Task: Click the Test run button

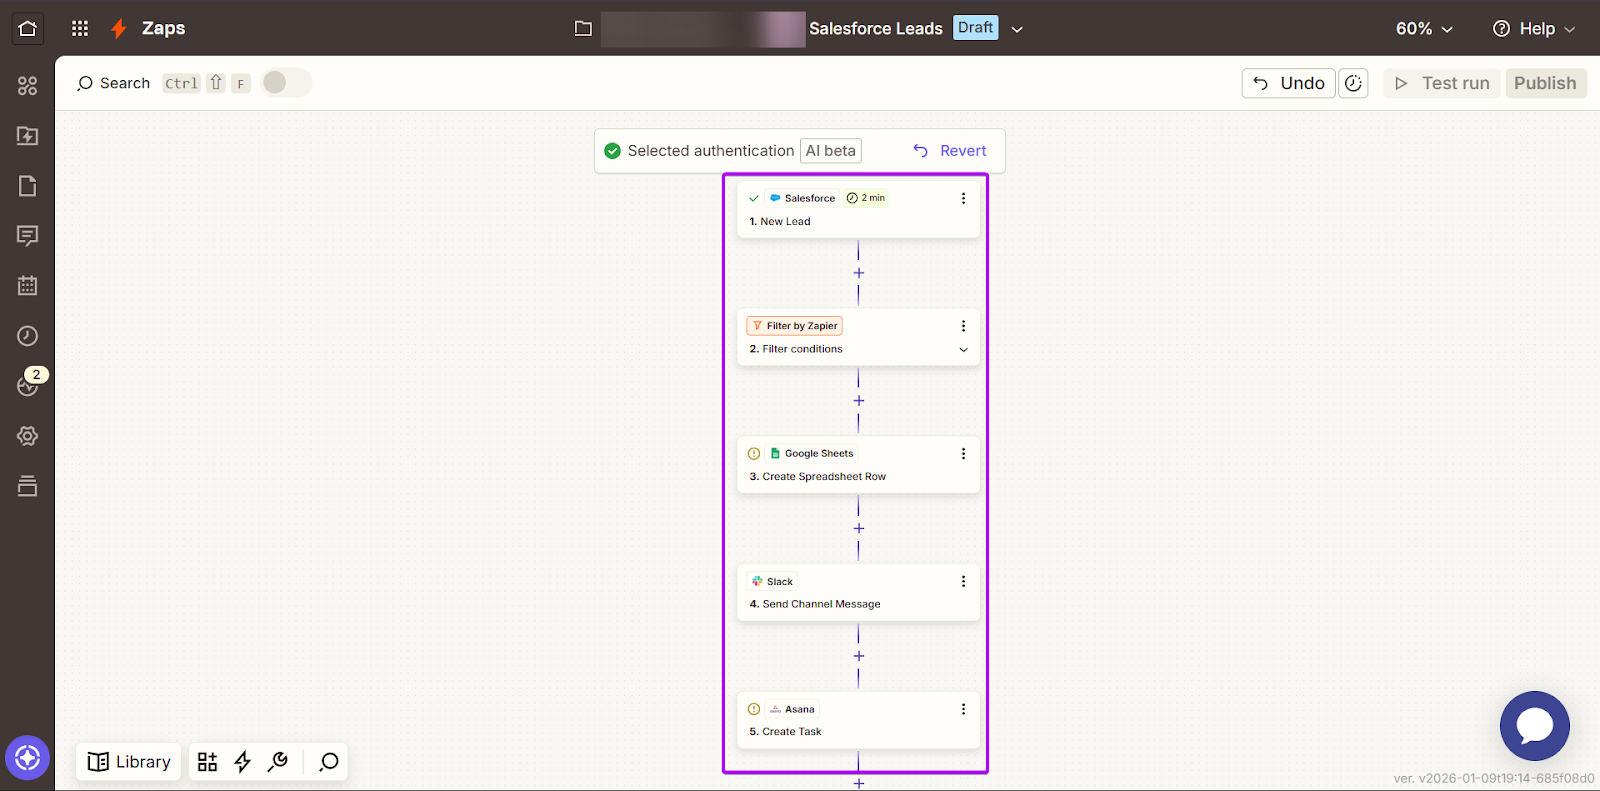Action: click(1441, 83)
